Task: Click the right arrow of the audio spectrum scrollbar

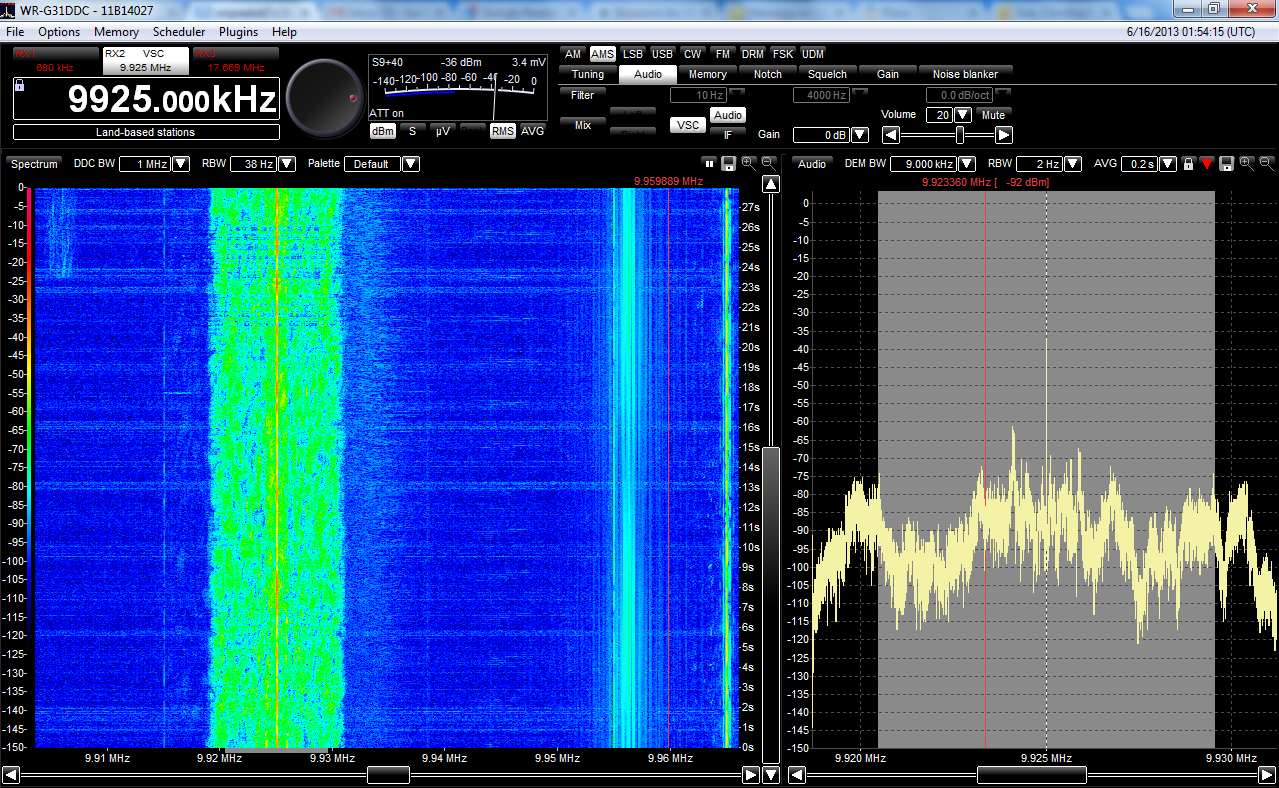Action: point(1266,775)
